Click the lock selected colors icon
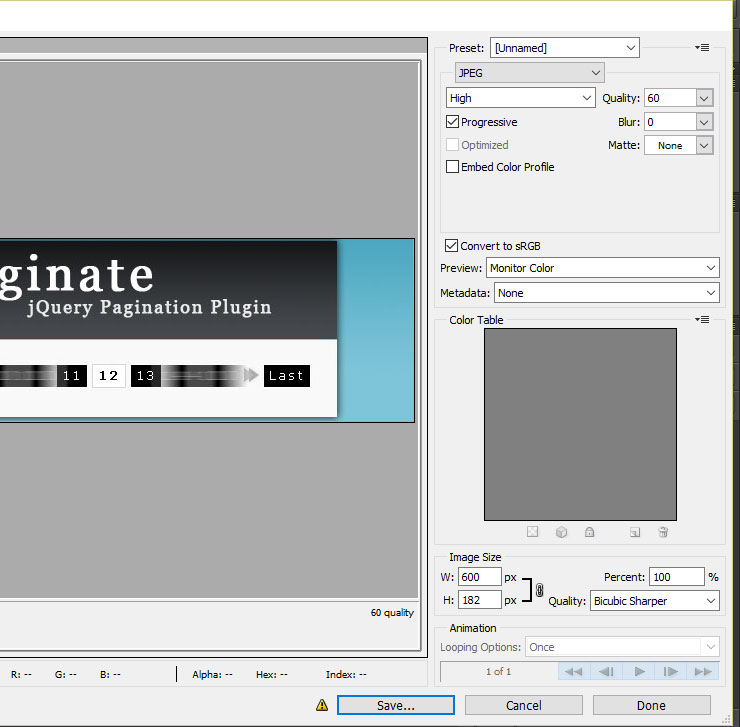The width and height of the screenshot is (740, 727). 589,532
